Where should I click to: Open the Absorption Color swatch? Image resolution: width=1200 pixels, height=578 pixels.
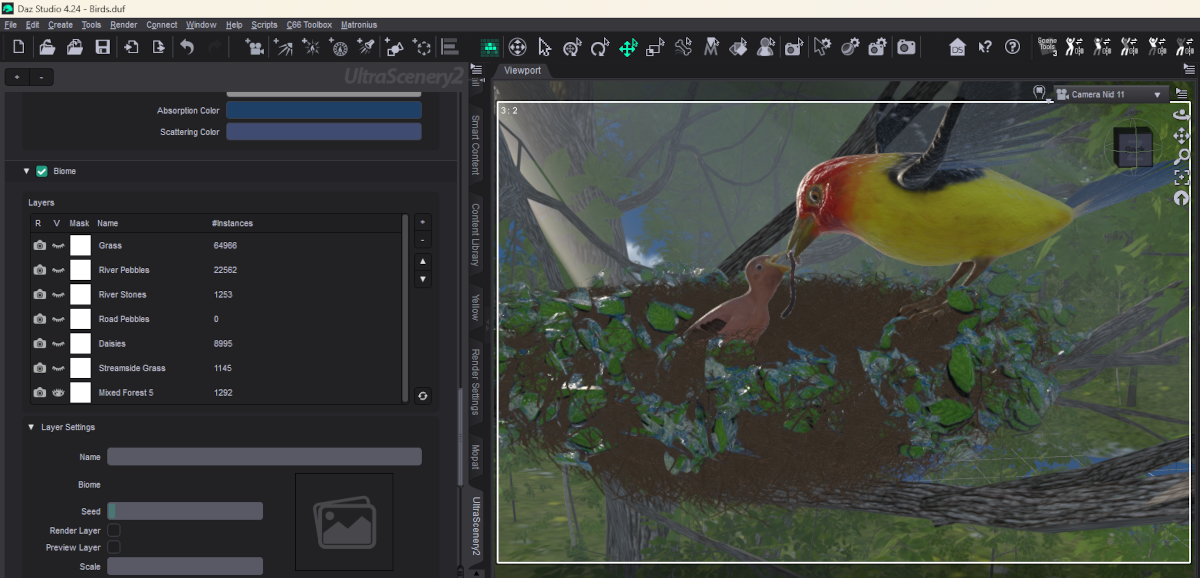tap(324, 110)
